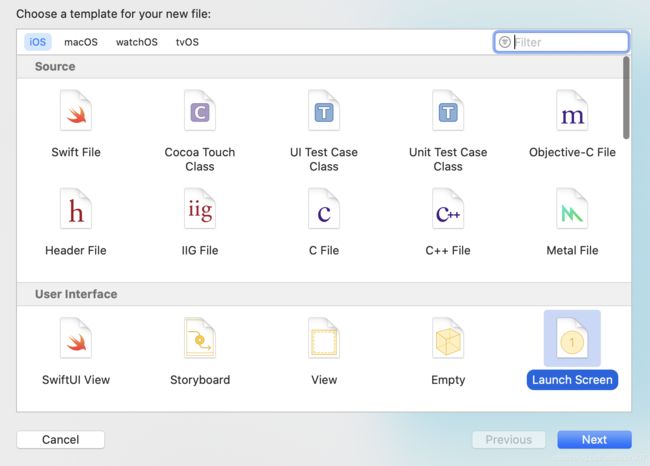The height and width of the screenshot is (466, 650).
Task: Click the 'SwiftUI View' label text
Action: point(76,380)
